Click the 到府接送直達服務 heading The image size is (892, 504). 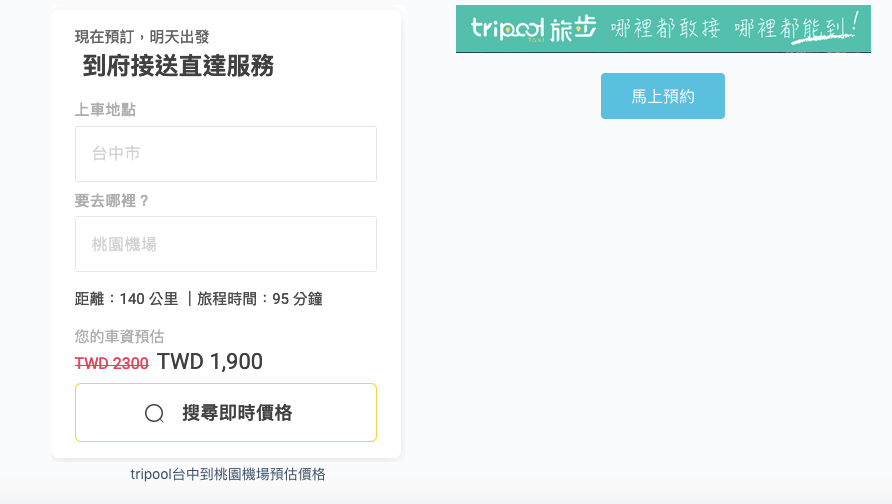pos(179,65)
